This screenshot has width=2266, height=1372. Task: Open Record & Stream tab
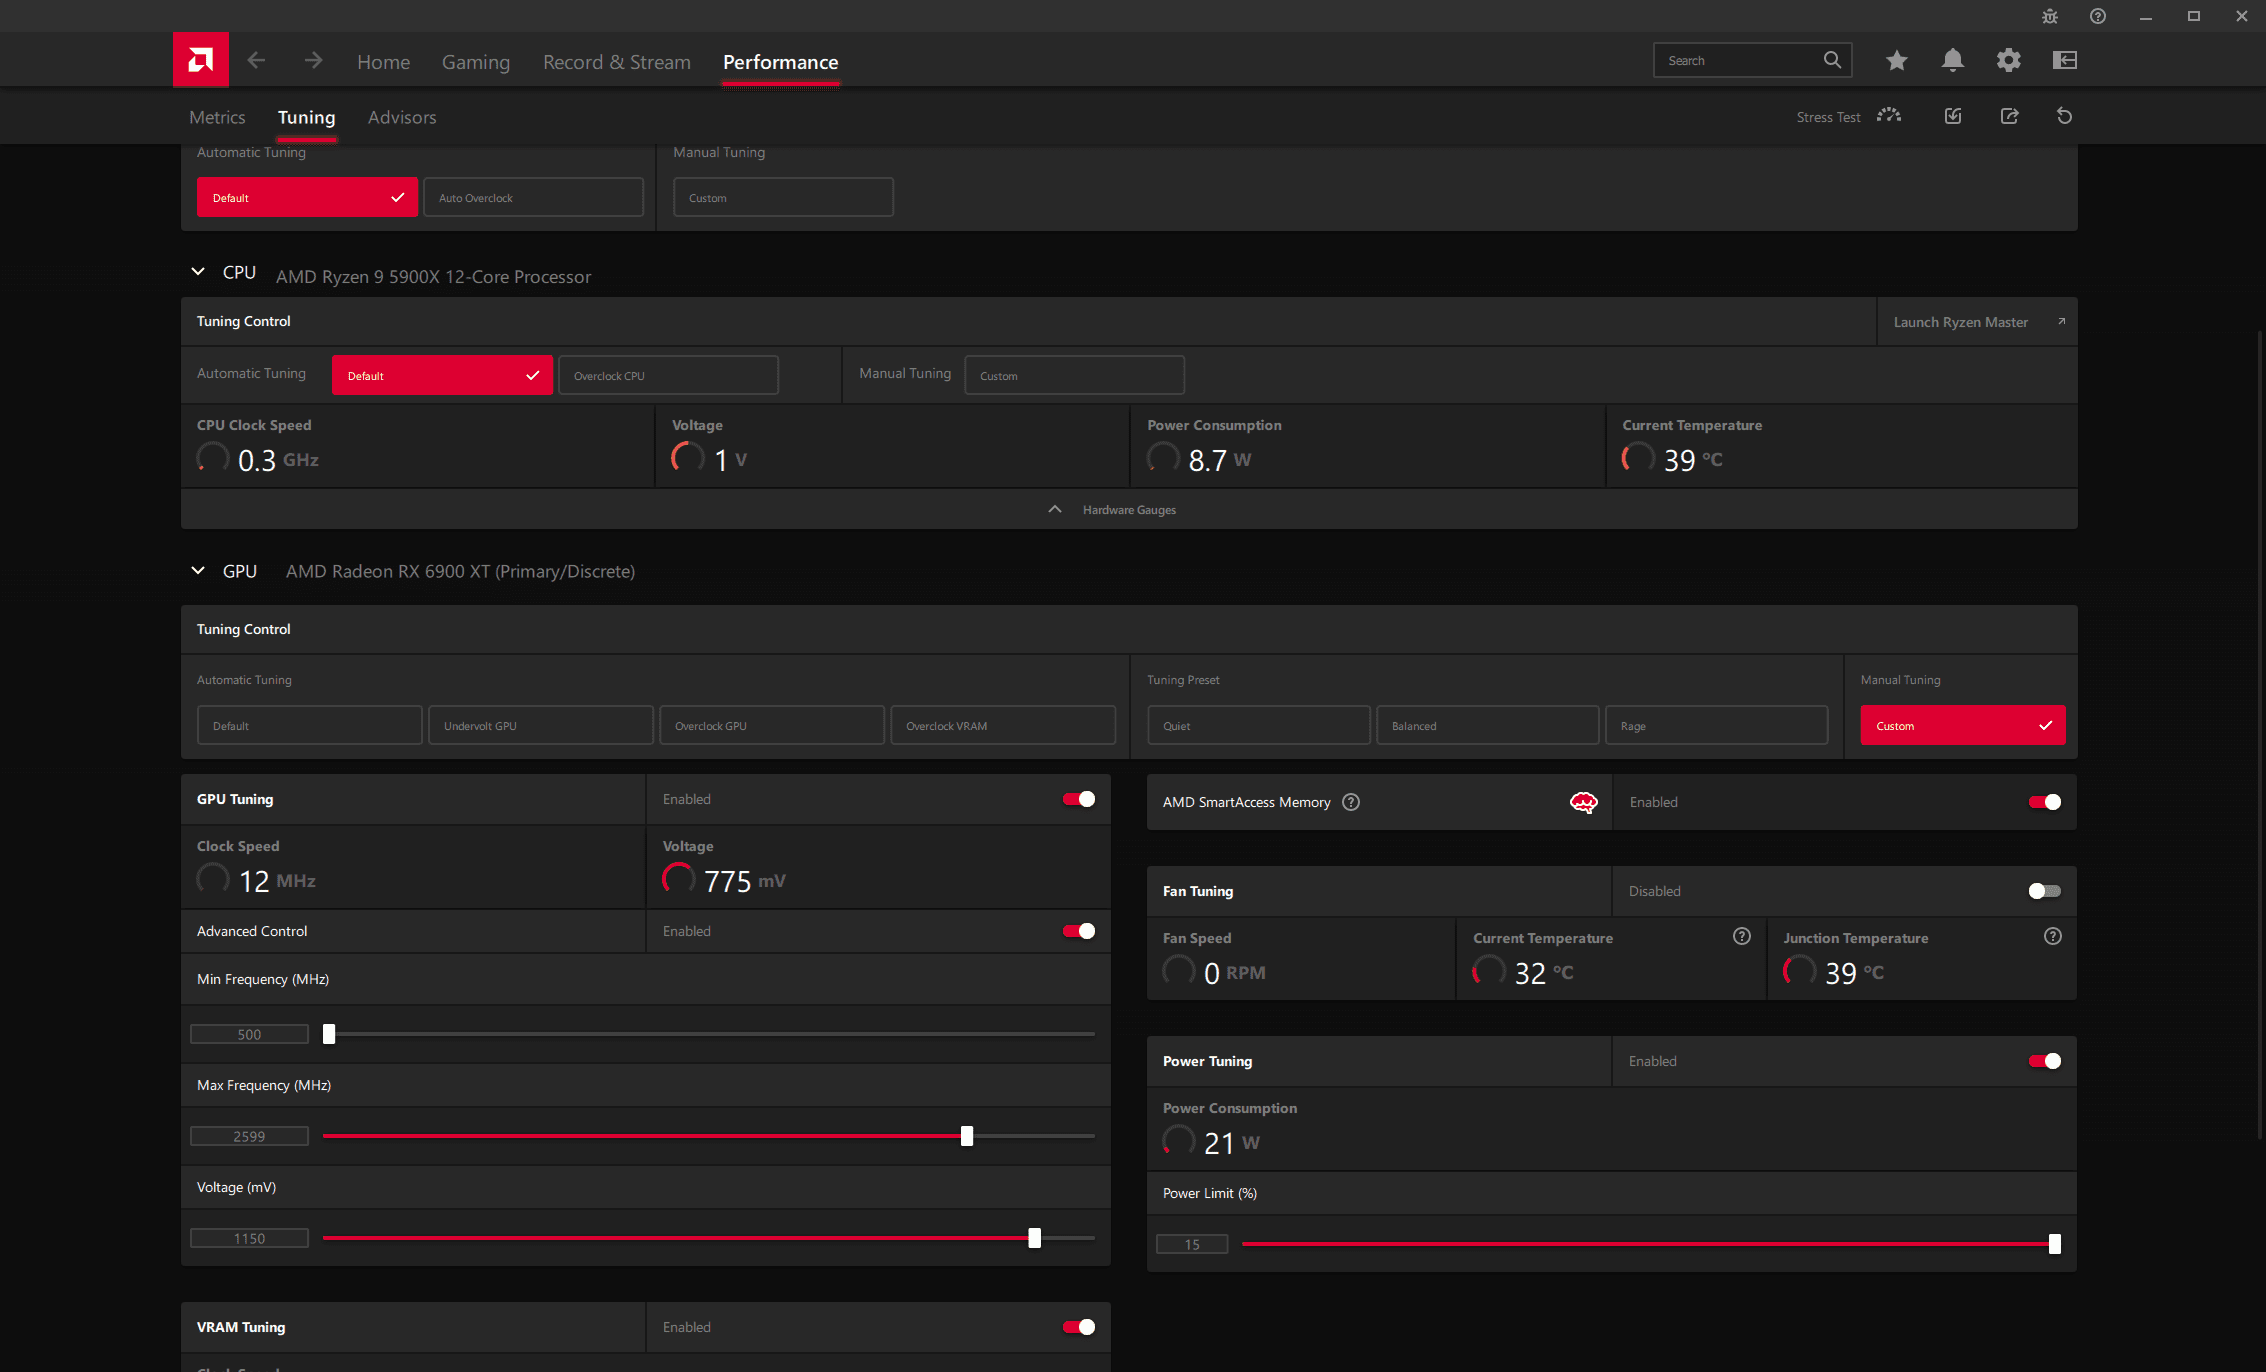tap(616, 62)
